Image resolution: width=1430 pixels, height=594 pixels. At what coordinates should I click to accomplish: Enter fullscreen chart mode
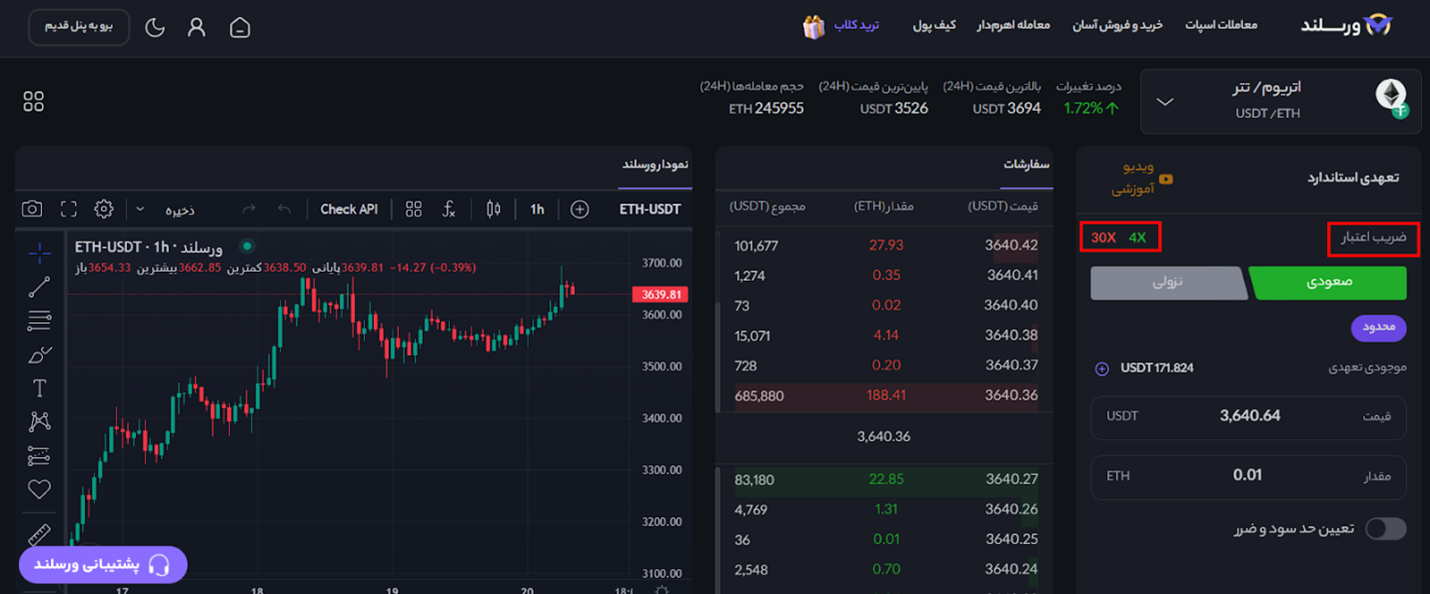(x=68, y=209)
